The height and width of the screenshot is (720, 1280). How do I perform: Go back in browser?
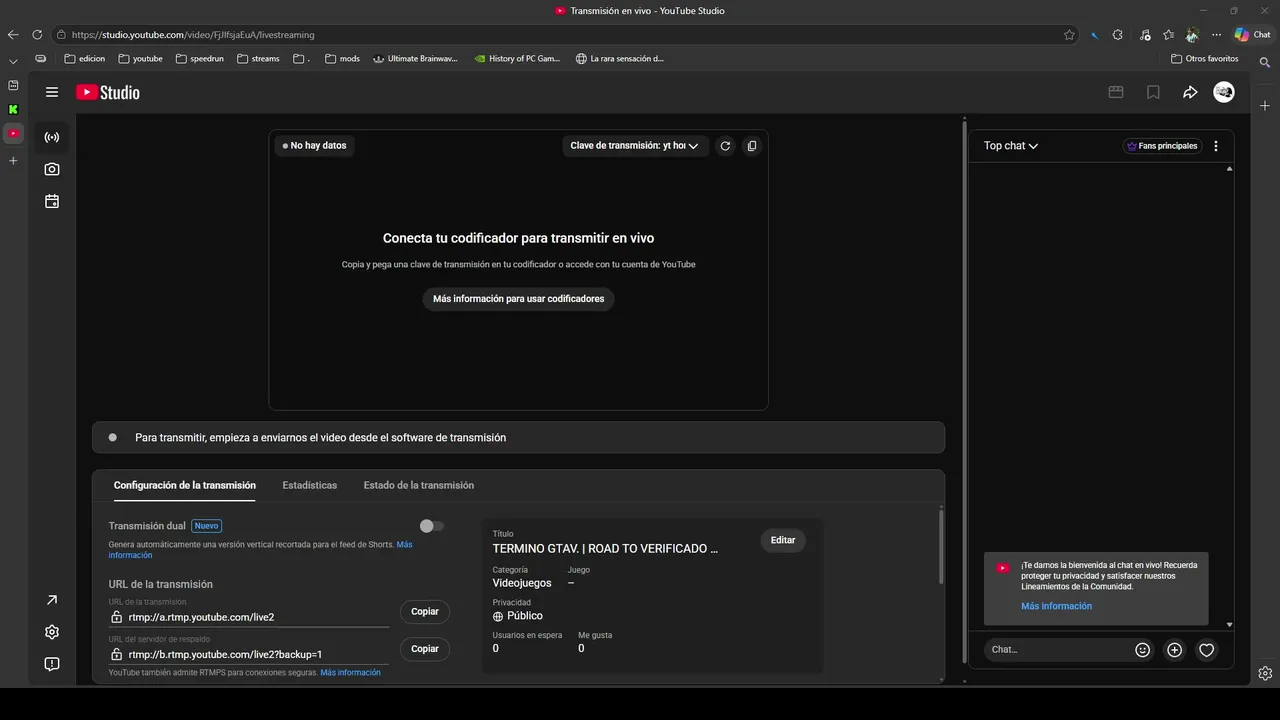click(x=13, y=34)
